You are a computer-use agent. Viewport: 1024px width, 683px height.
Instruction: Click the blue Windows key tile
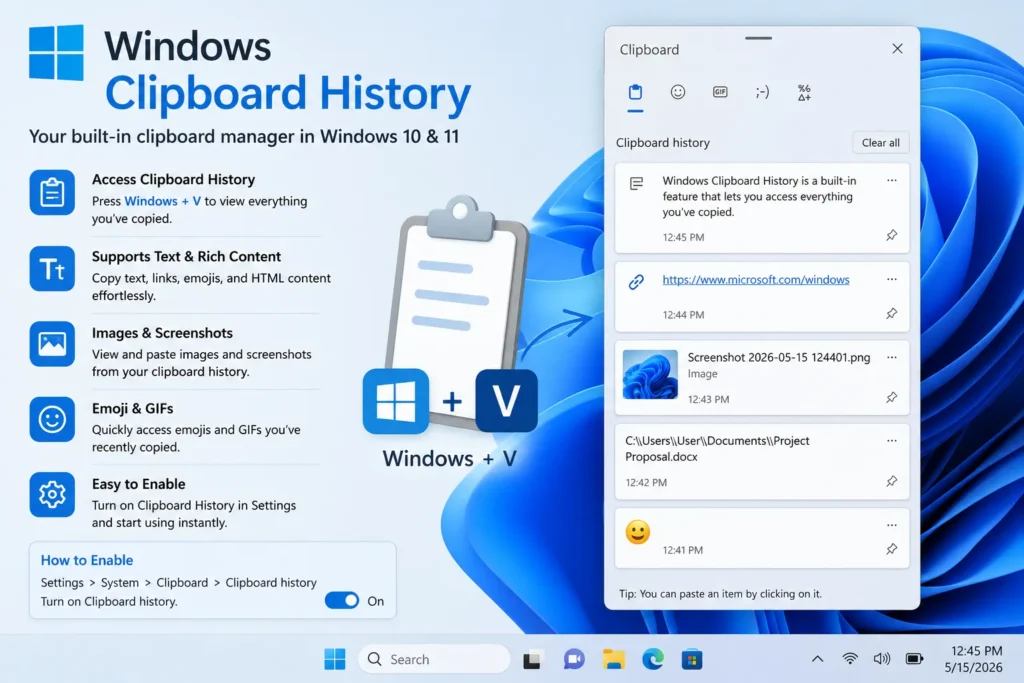coord(396,401)
